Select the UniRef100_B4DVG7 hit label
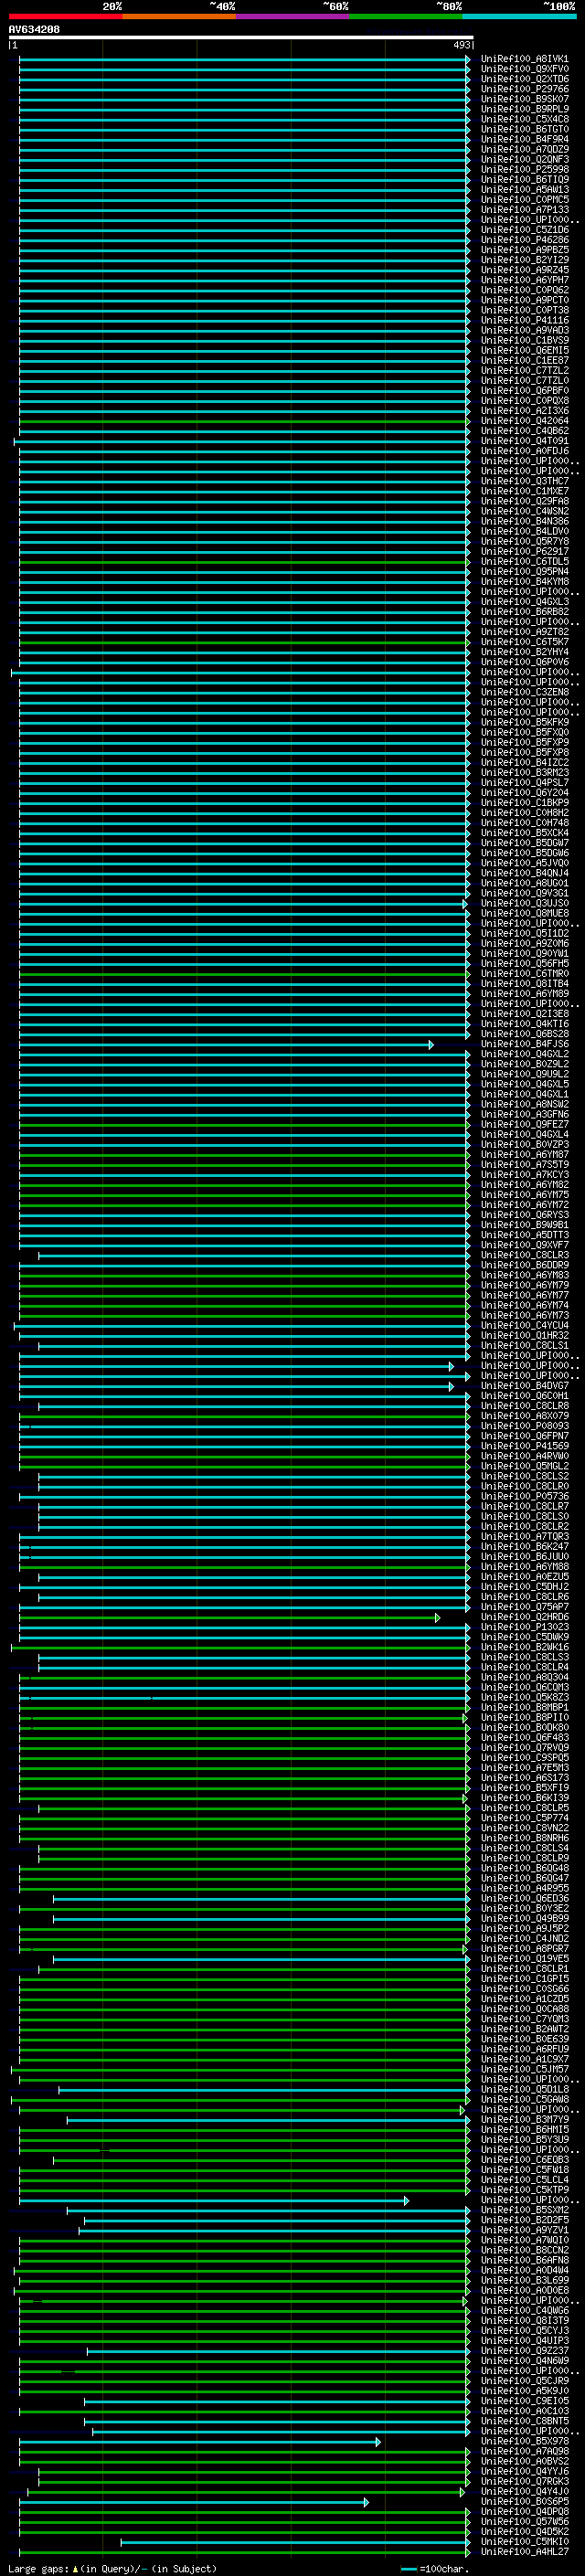Screen dimensions: 585x2576 524,1386
